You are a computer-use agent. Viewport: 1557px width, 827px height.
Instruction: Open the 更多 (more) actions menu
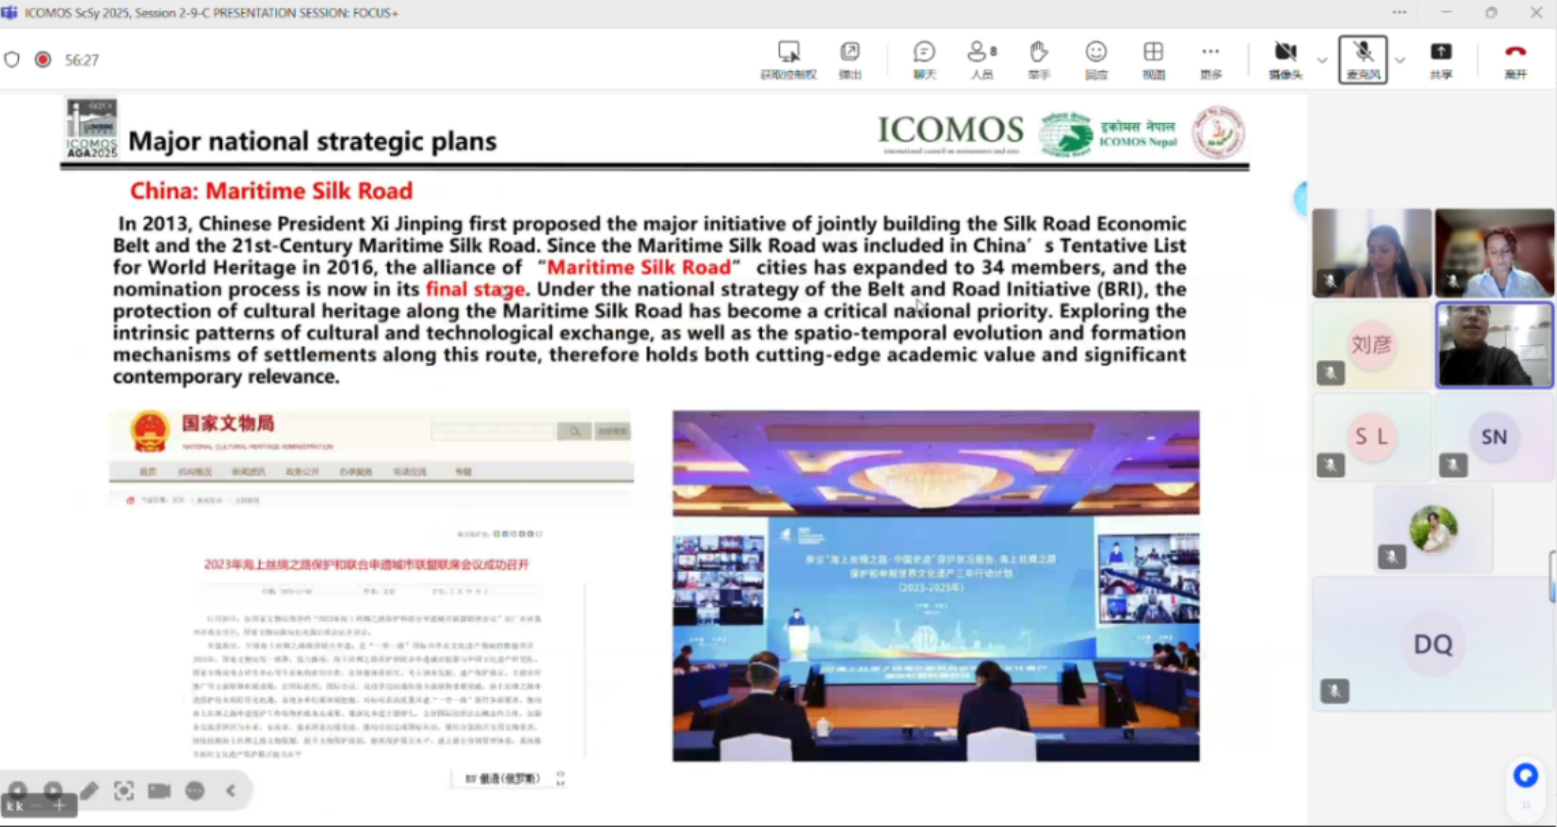tap(1211, 59)
